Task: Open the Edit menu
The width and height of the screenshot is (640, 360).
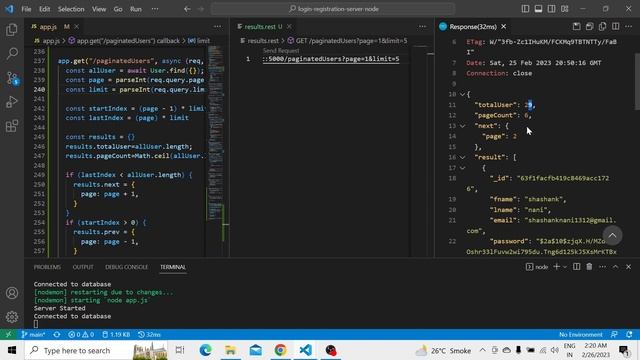Action: point(44,9)
